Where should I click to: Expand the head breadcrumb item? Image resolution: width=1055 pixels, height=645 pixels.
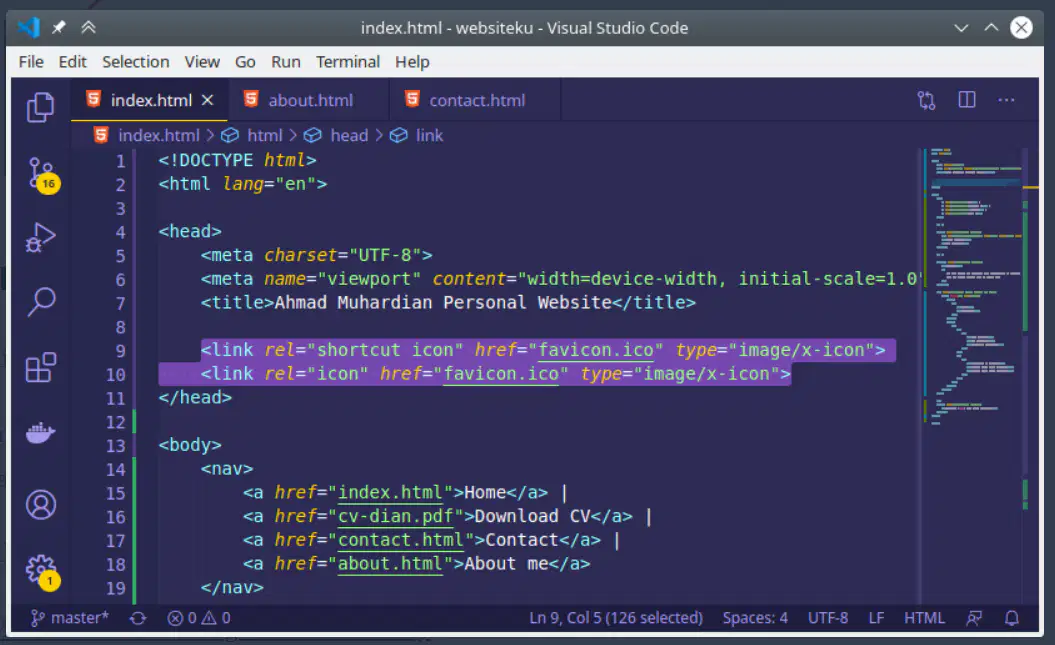click(349, 135)
